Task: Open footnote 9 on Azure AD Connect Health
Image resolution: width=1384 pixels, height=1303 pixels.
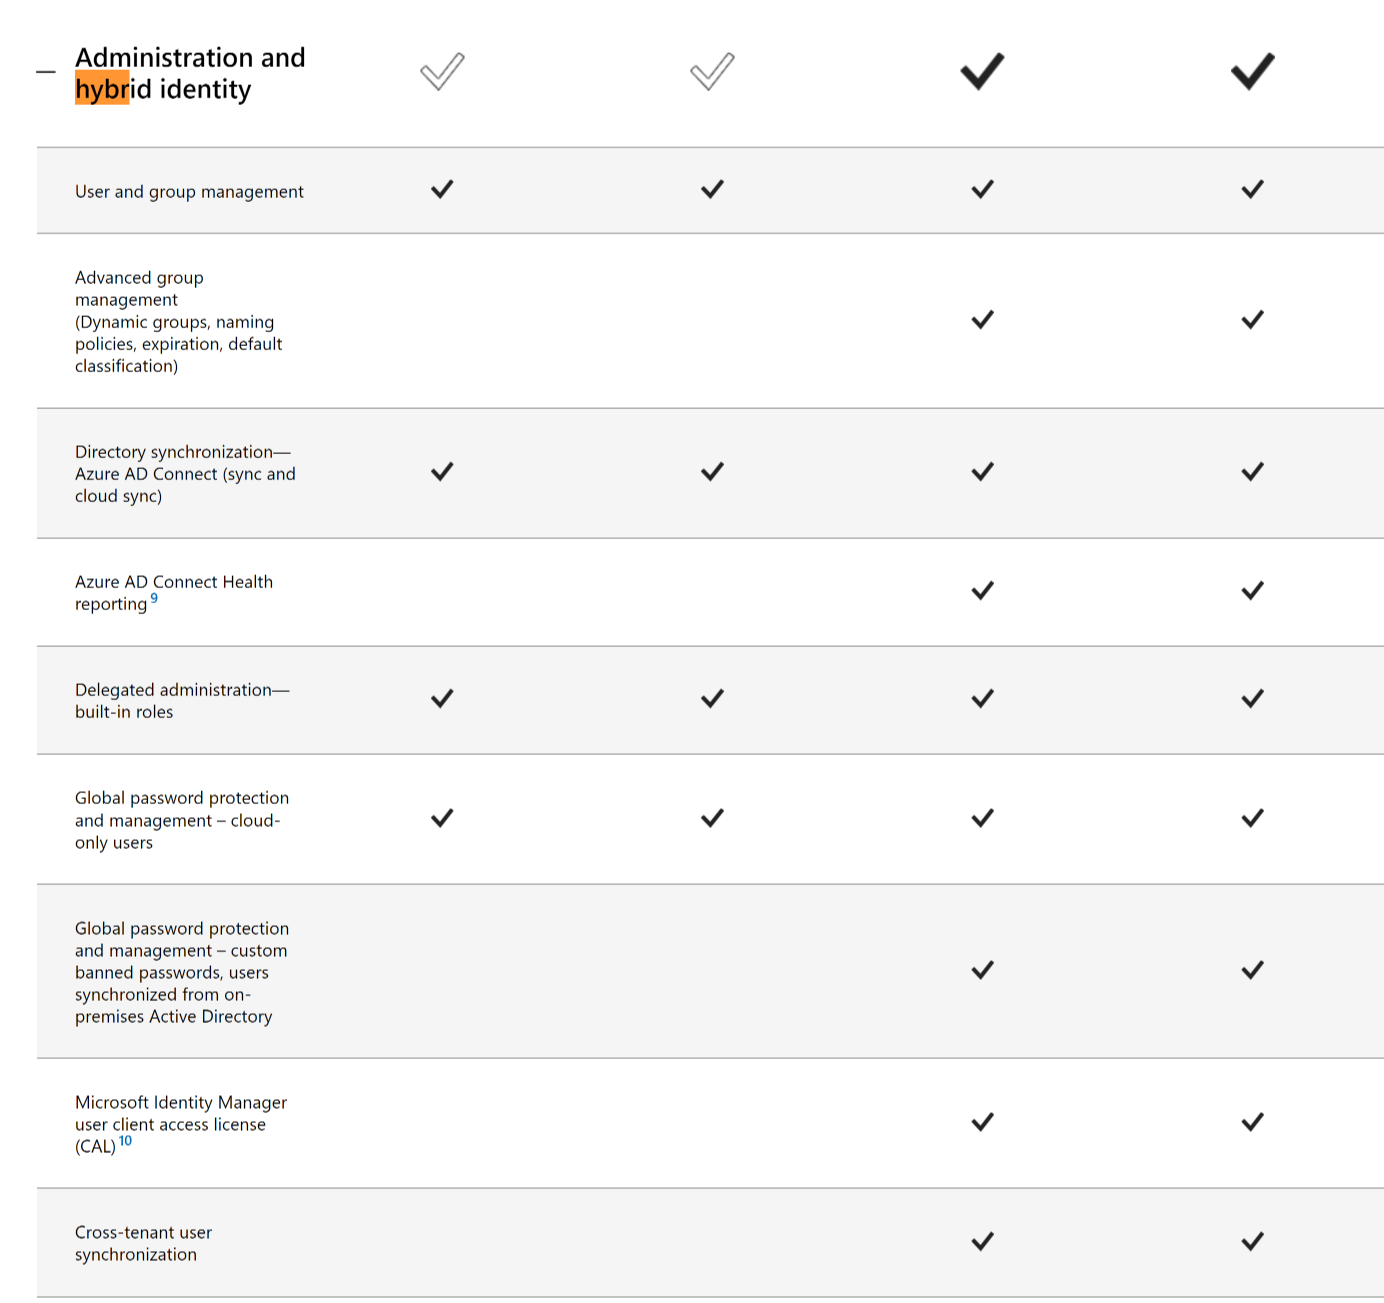Action: [x=154, y=598]
